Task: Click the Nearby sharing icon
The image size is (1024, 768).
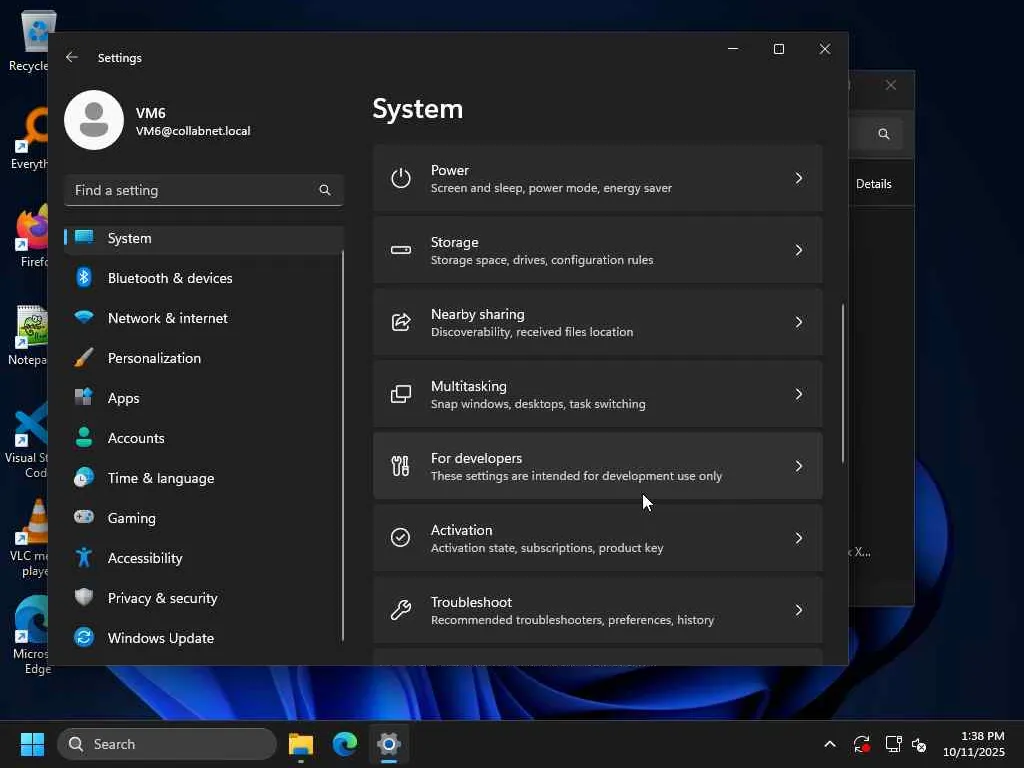Action: [x=401, y=322]
